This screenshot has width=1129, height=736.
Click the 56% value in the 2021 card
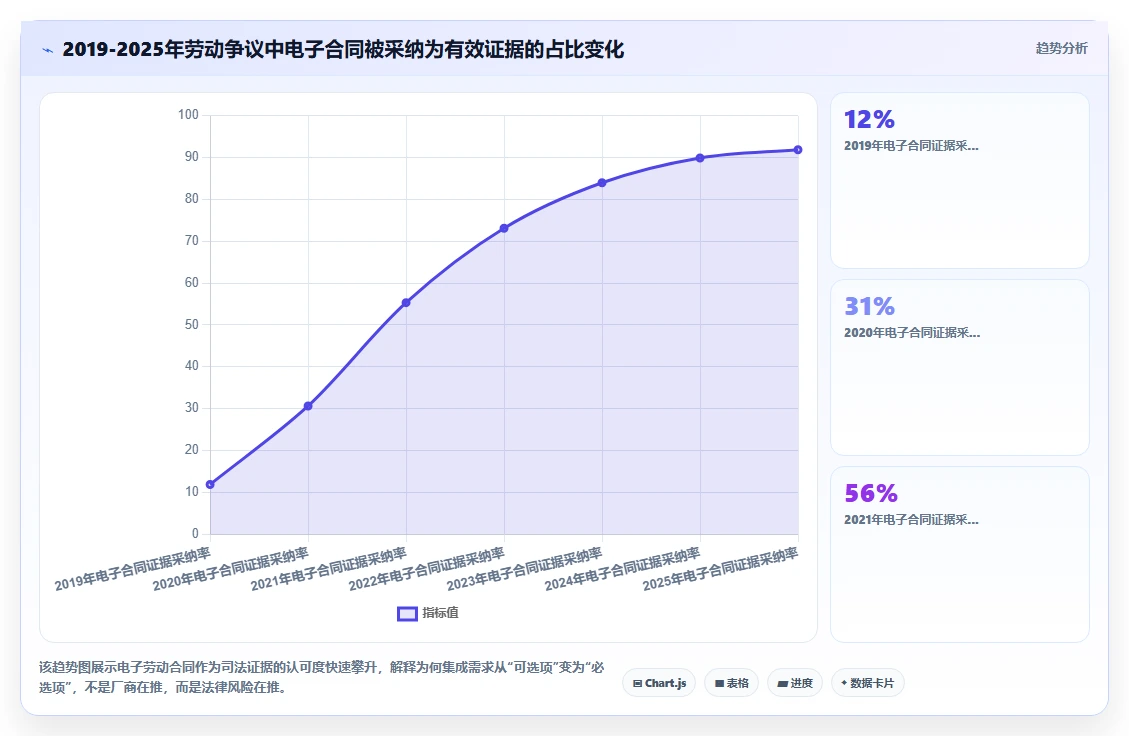871,493
